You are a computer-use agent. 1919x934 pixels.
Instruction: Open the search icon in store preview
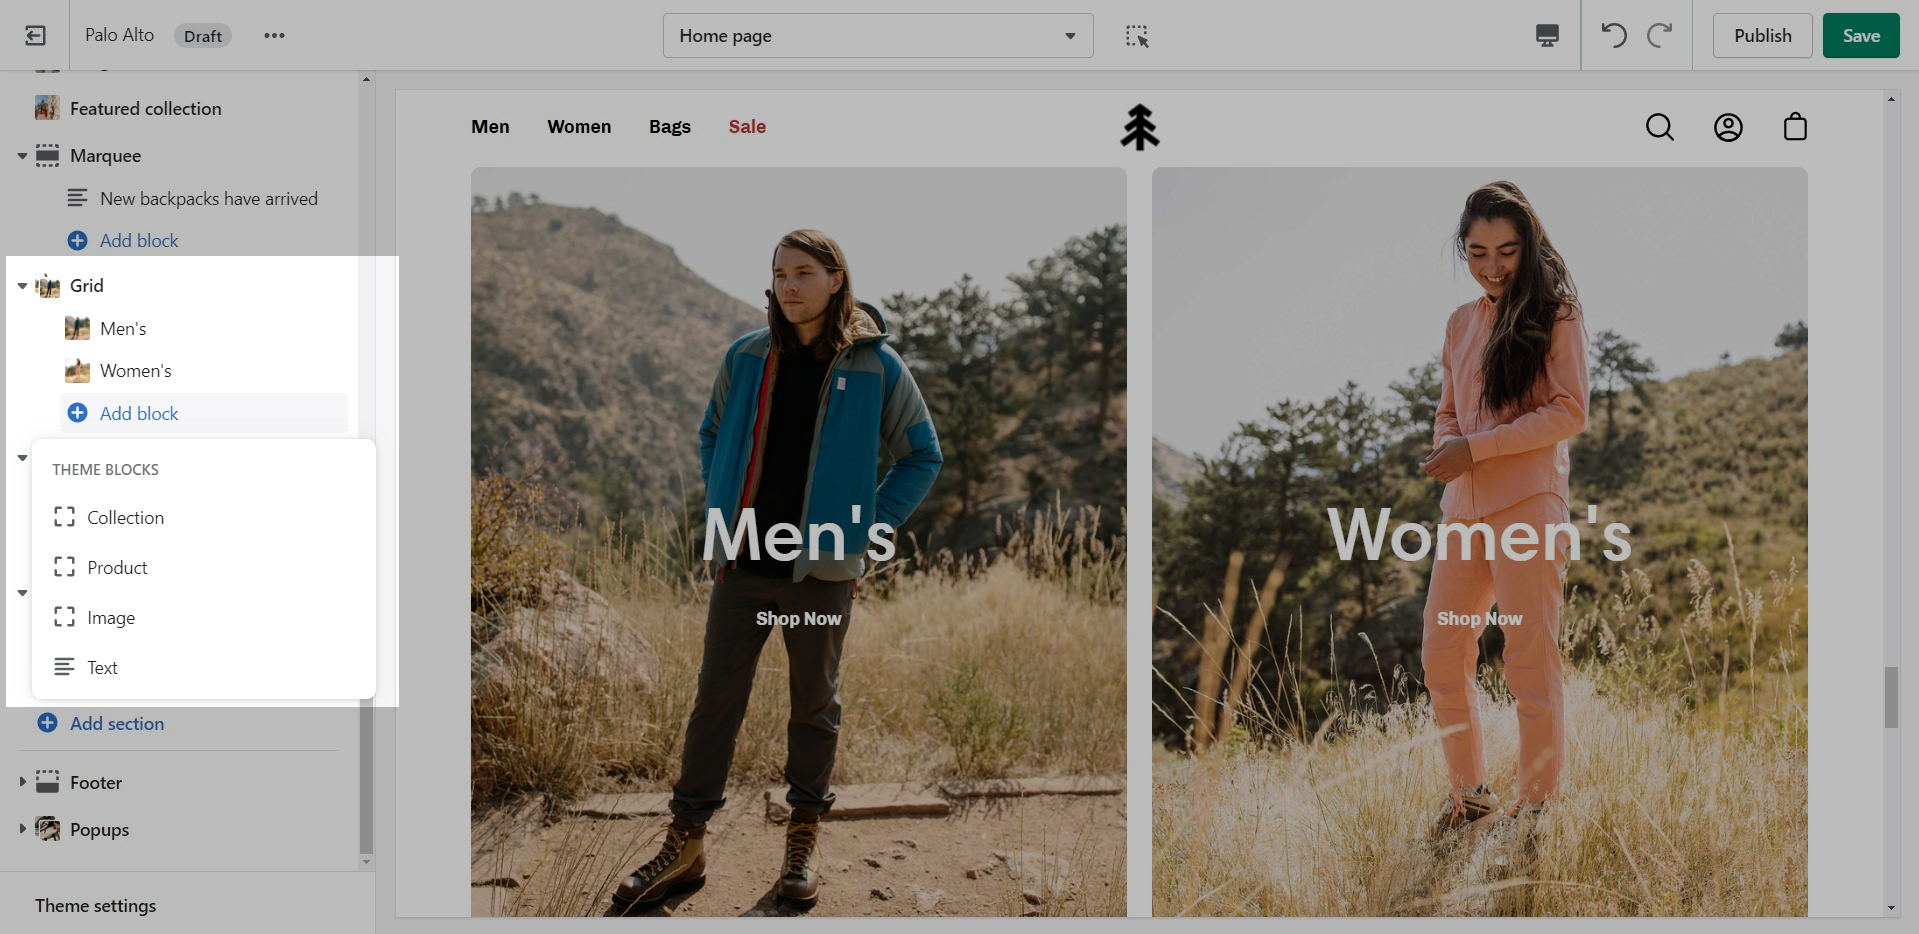[x=1659, y=127]
